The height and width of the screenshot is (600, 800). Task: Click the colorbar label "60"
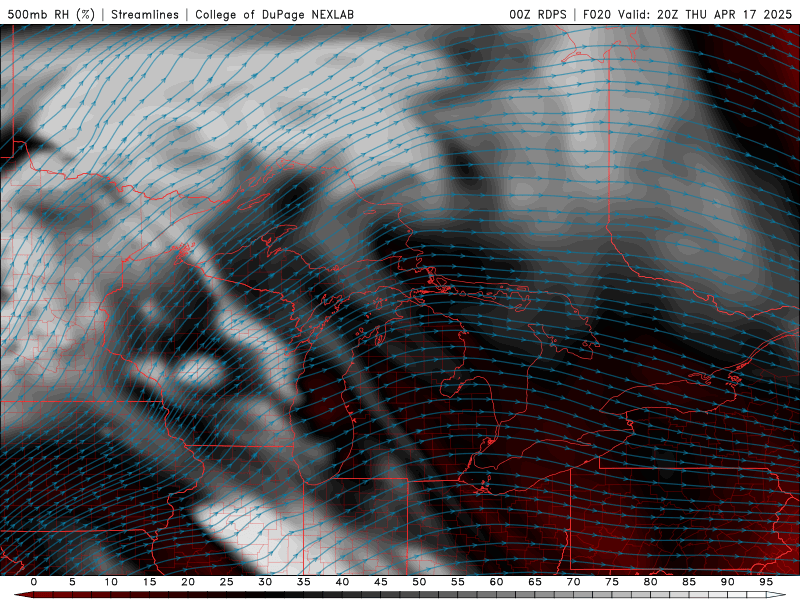click(x=496, y=582)
